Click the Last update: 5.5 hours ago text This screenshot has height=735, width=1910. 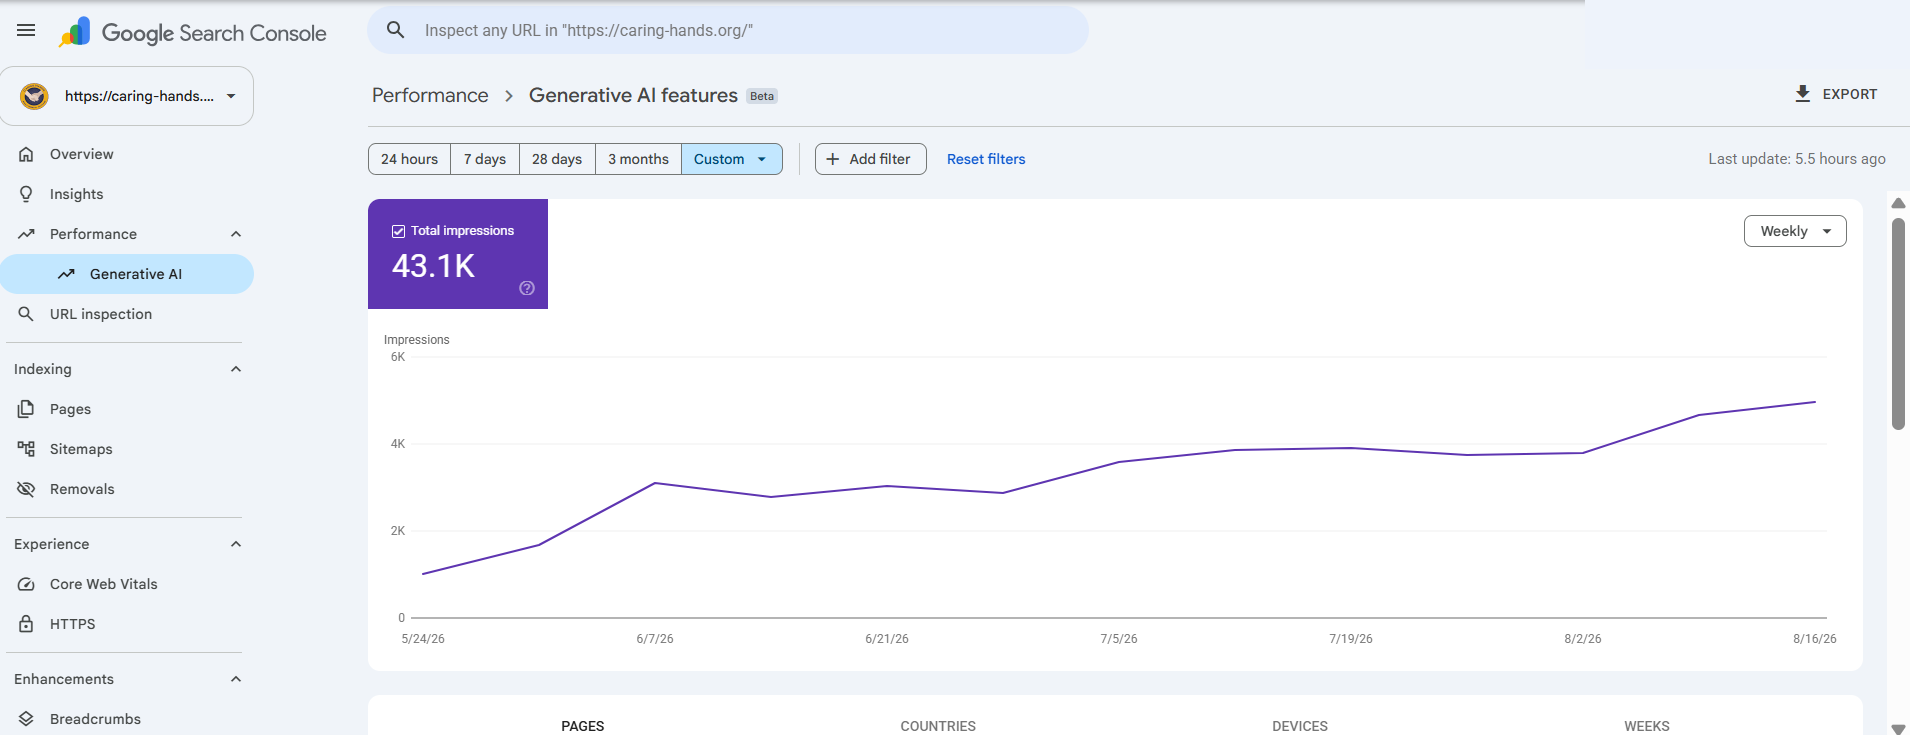pos(1797,159)
